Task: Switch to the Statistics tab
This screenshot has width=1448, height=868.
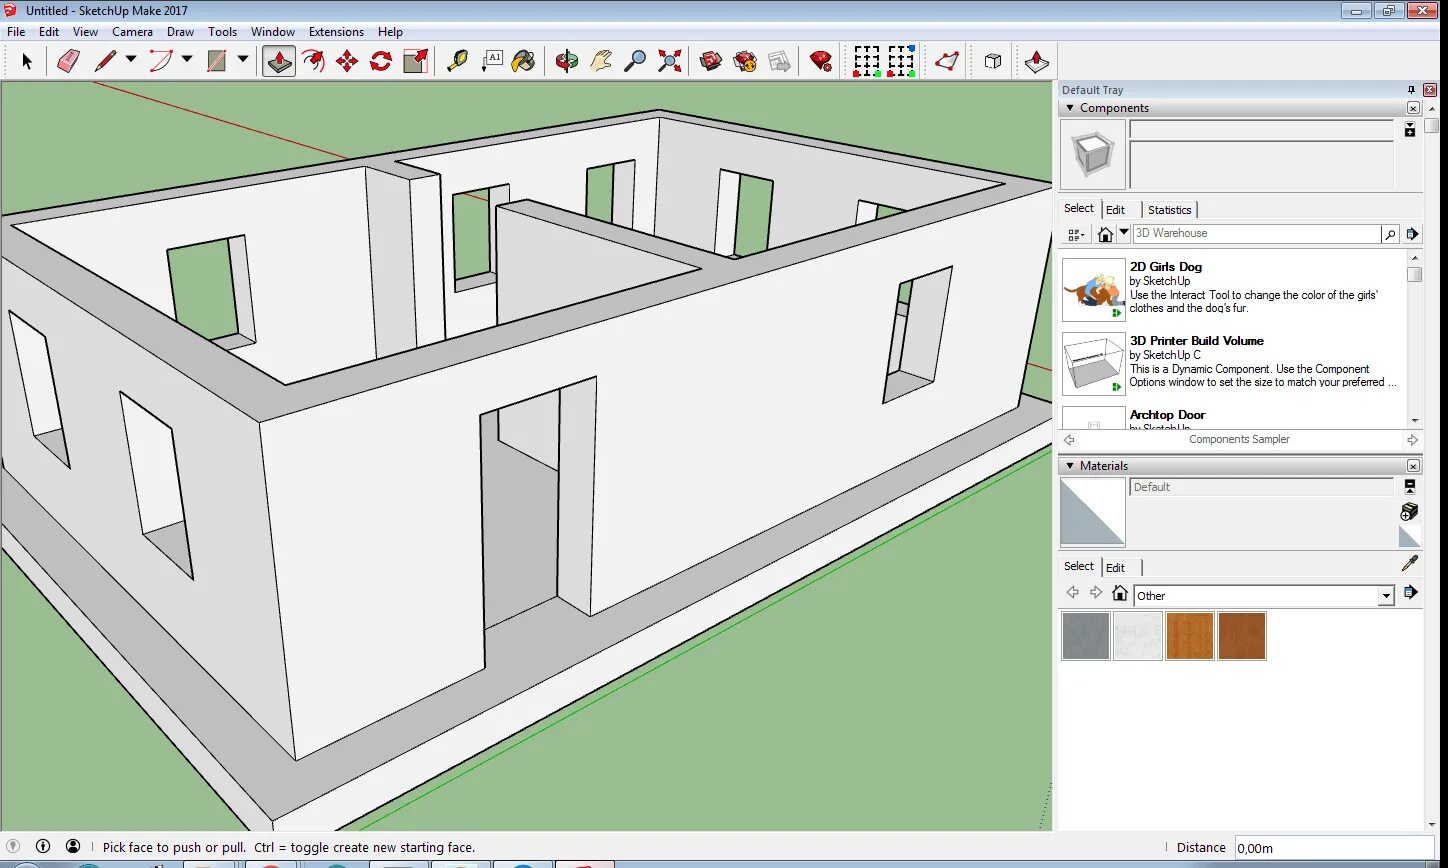Action: tap(1169, 209)
